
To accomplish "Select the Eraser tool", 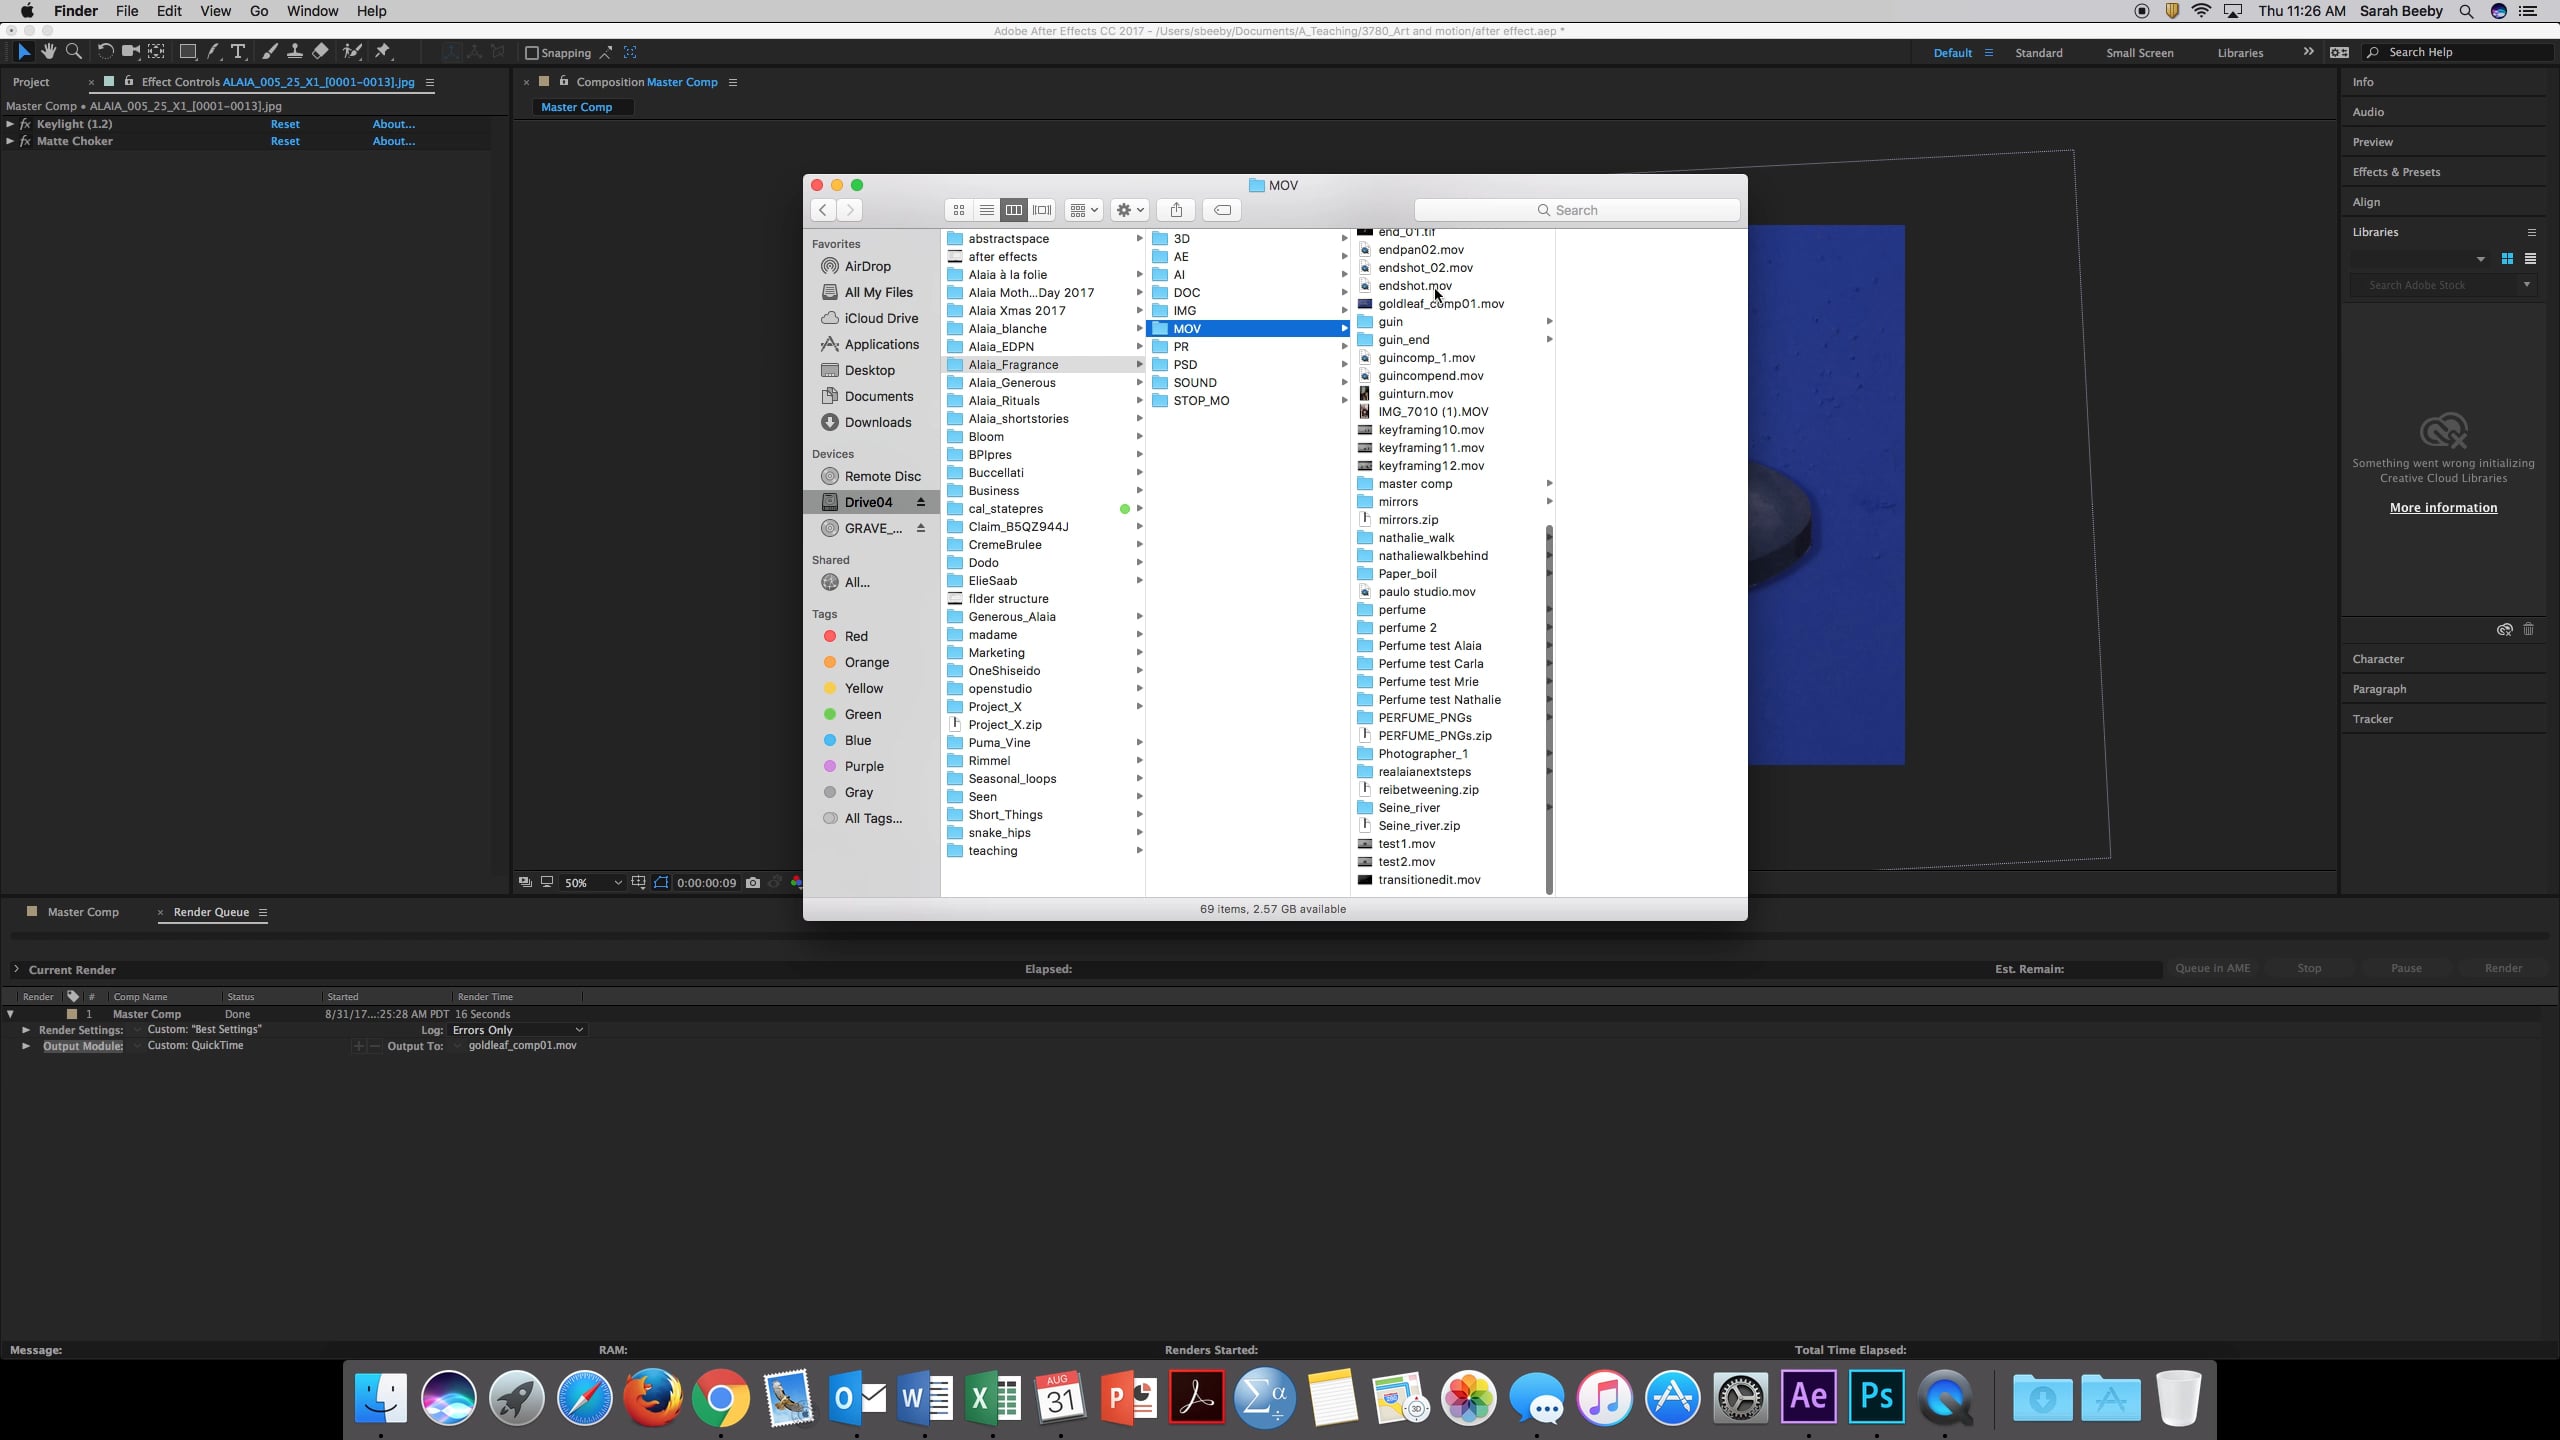I will click(x=320, y=52).
